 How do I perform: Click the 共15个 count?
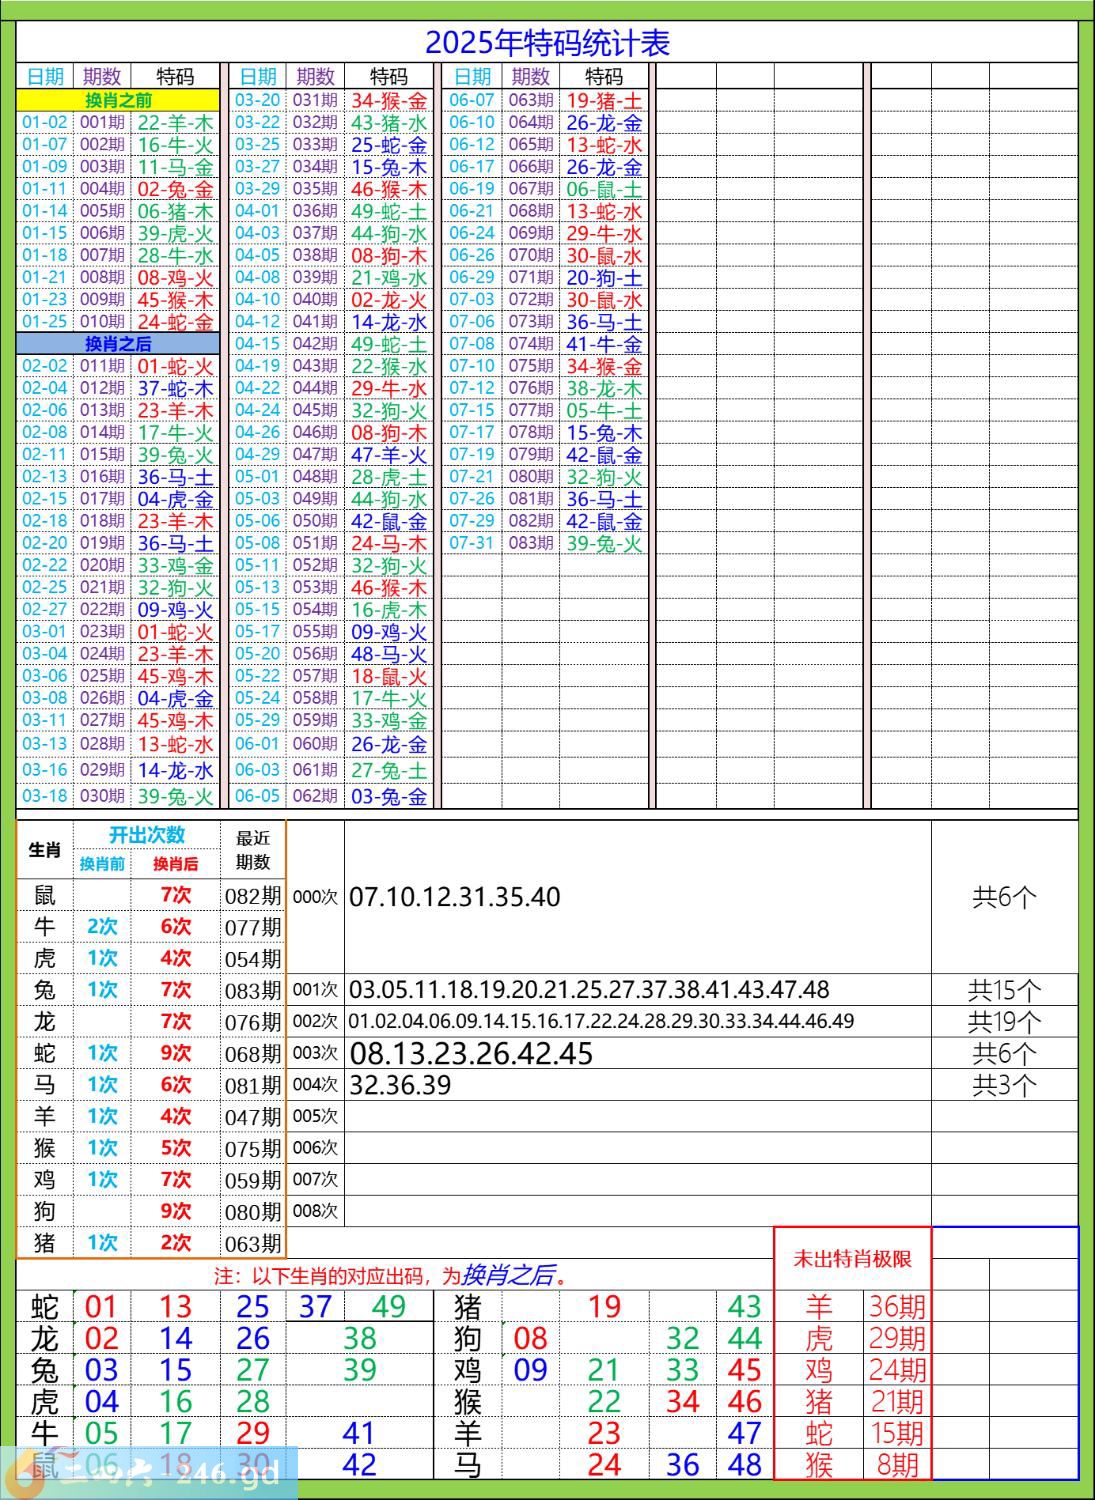click(x=1004, y=990)
